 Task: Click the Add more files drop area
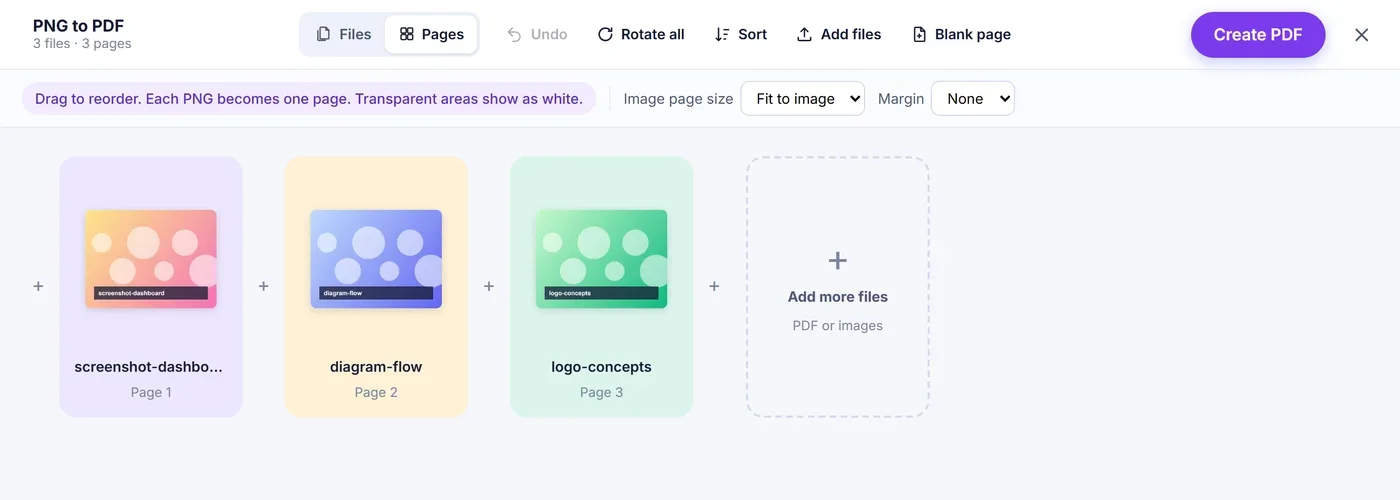pos(838,287)
